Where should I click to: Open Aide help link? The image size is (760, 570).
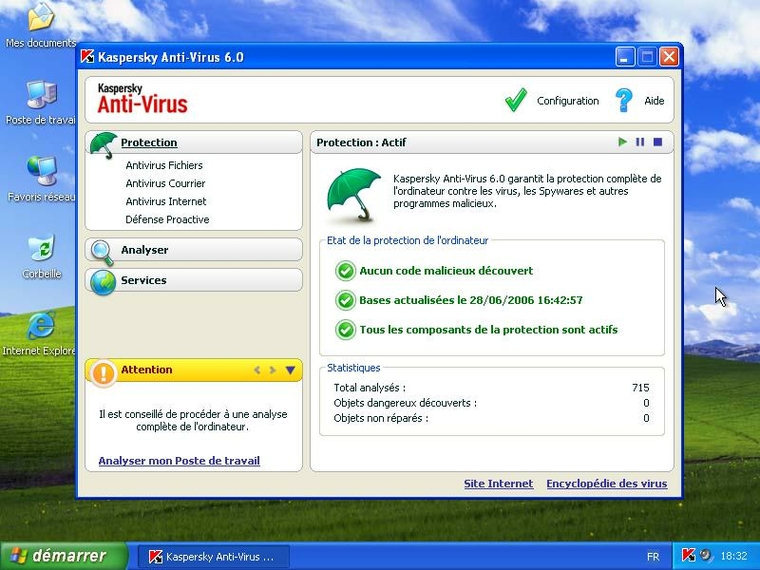[654, 101]
